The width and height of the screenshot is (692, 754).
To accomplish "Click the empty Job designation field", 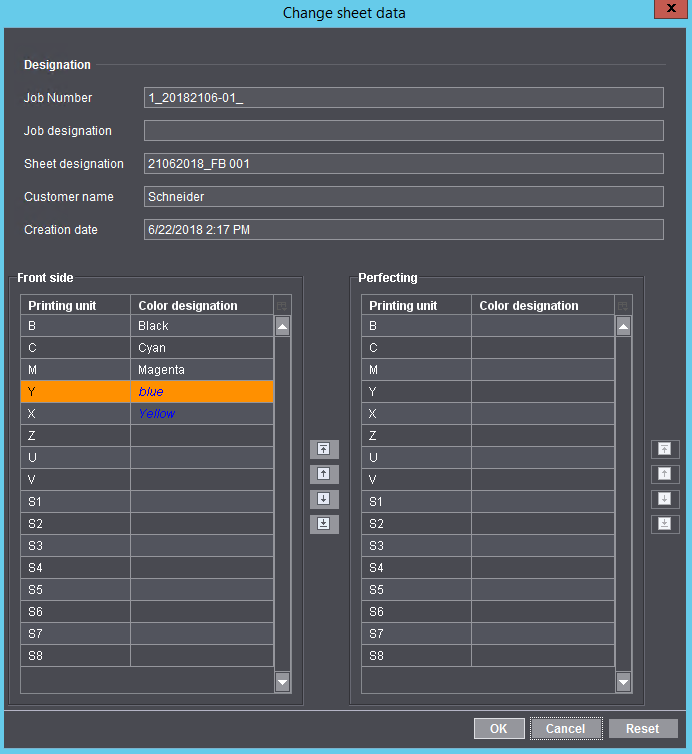I will pyautogui.click(x=403, y=131).
